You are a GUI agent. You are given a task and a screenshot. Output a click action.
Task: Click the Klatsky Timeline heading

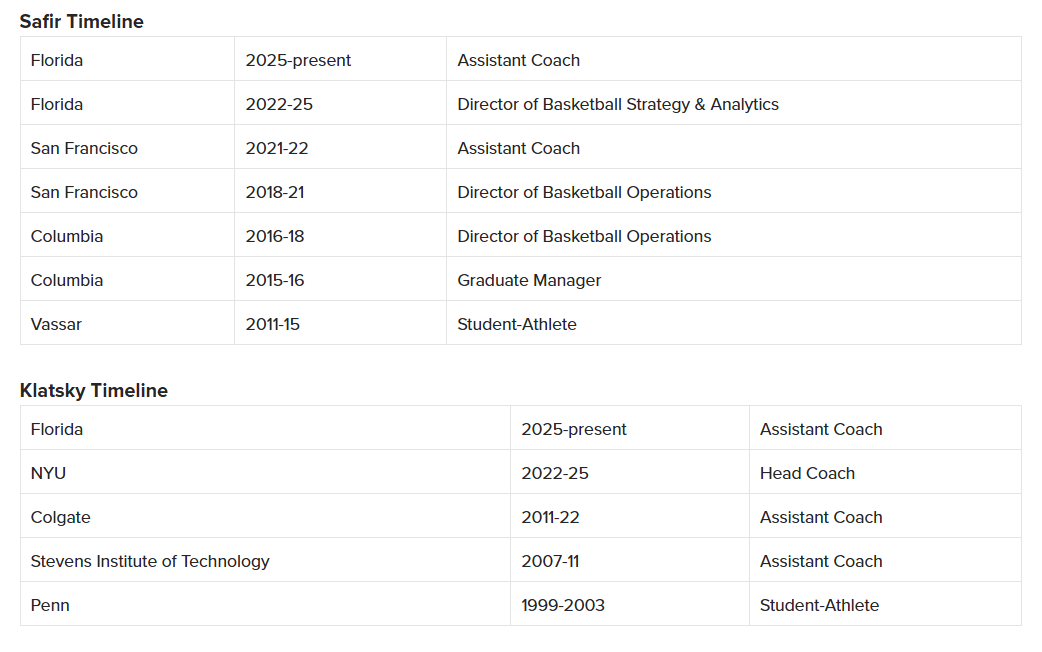pos(93,390)
